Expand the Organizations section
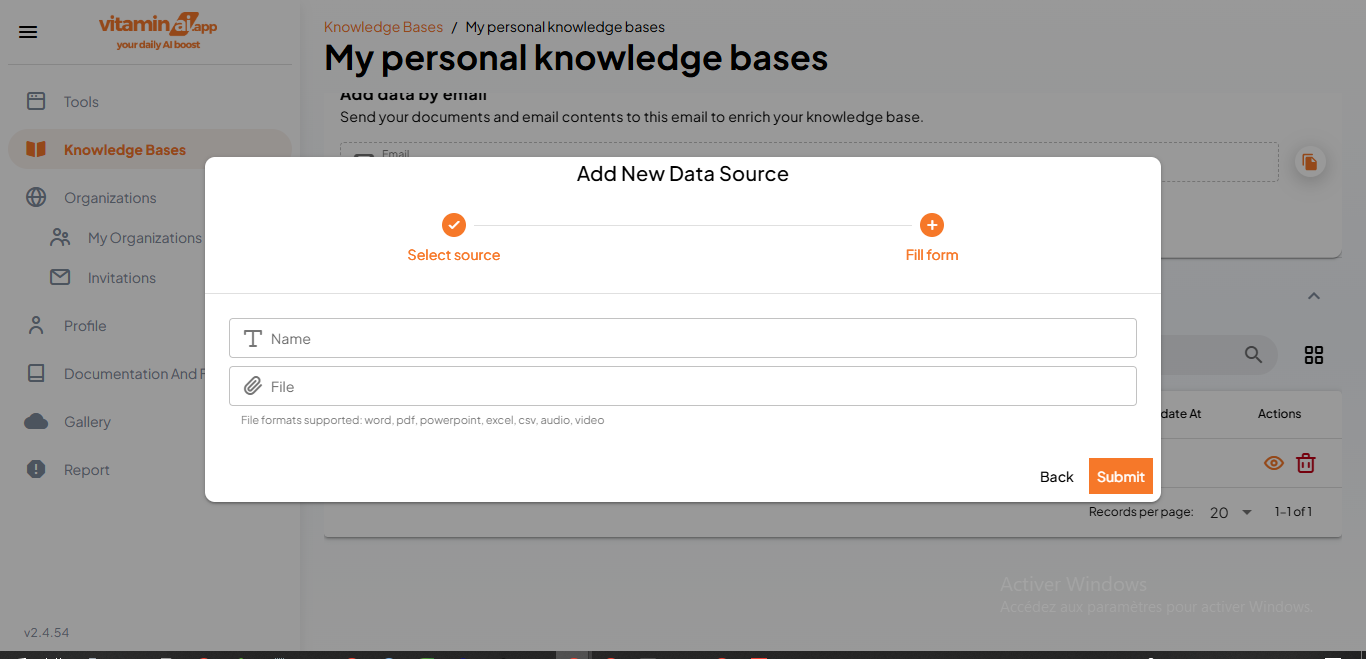Image resolution: width=1366 pixels, height=659 pixels. click(x=109, y=197)
